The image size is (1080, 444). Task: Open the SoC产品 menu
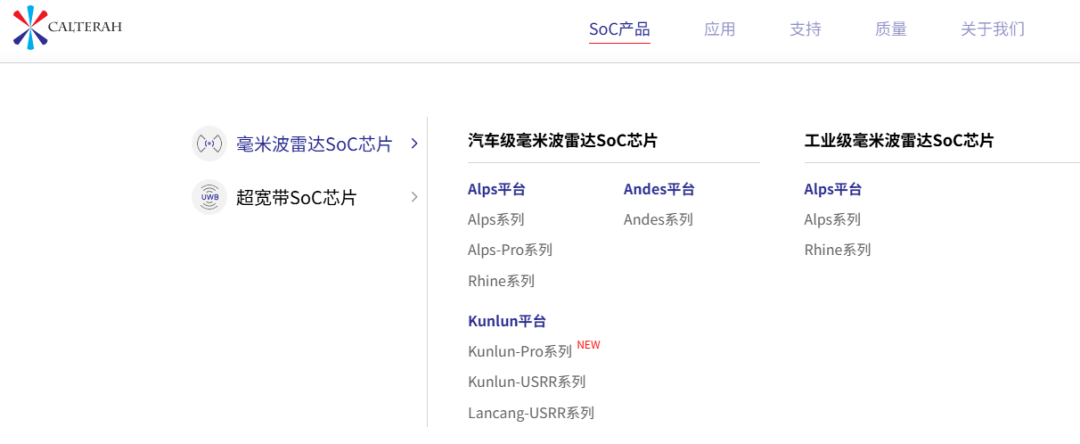click(x=619, y=29)
